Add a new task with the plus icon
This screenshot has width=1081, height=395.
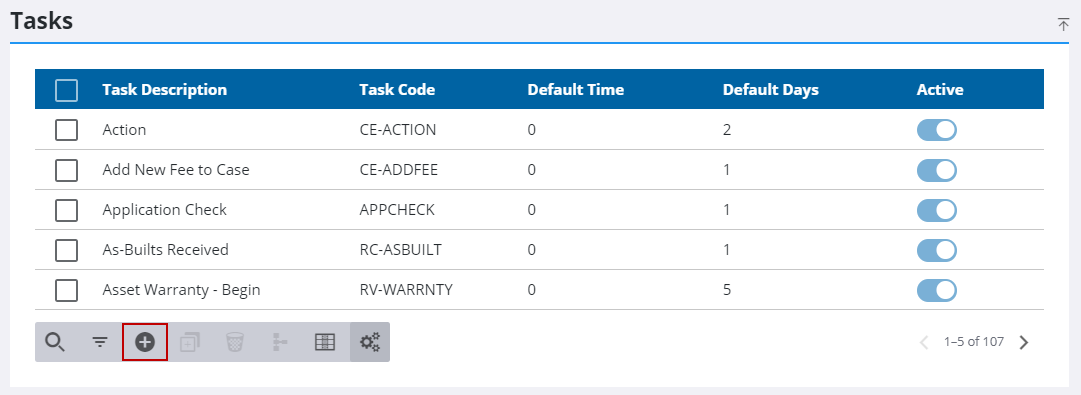145,342
